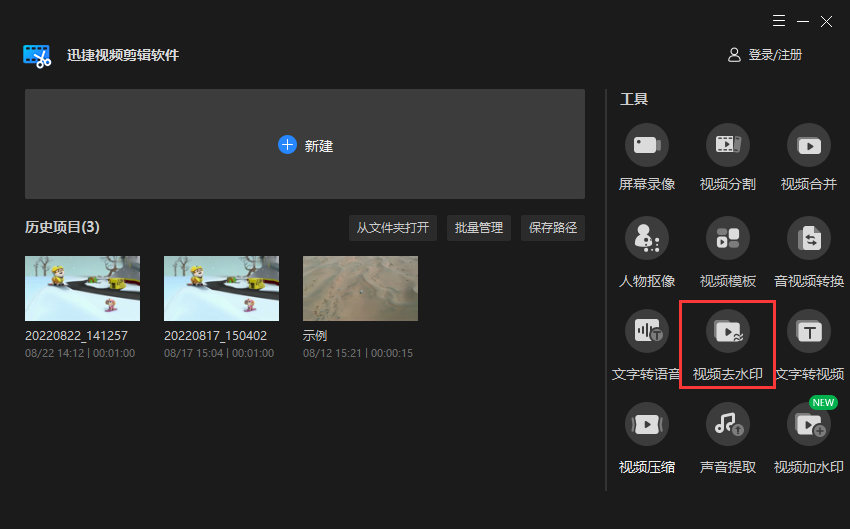850x529 pixels.
Task: Launch the 视频分割 video split tool
Action: click(x=727, y=146)
